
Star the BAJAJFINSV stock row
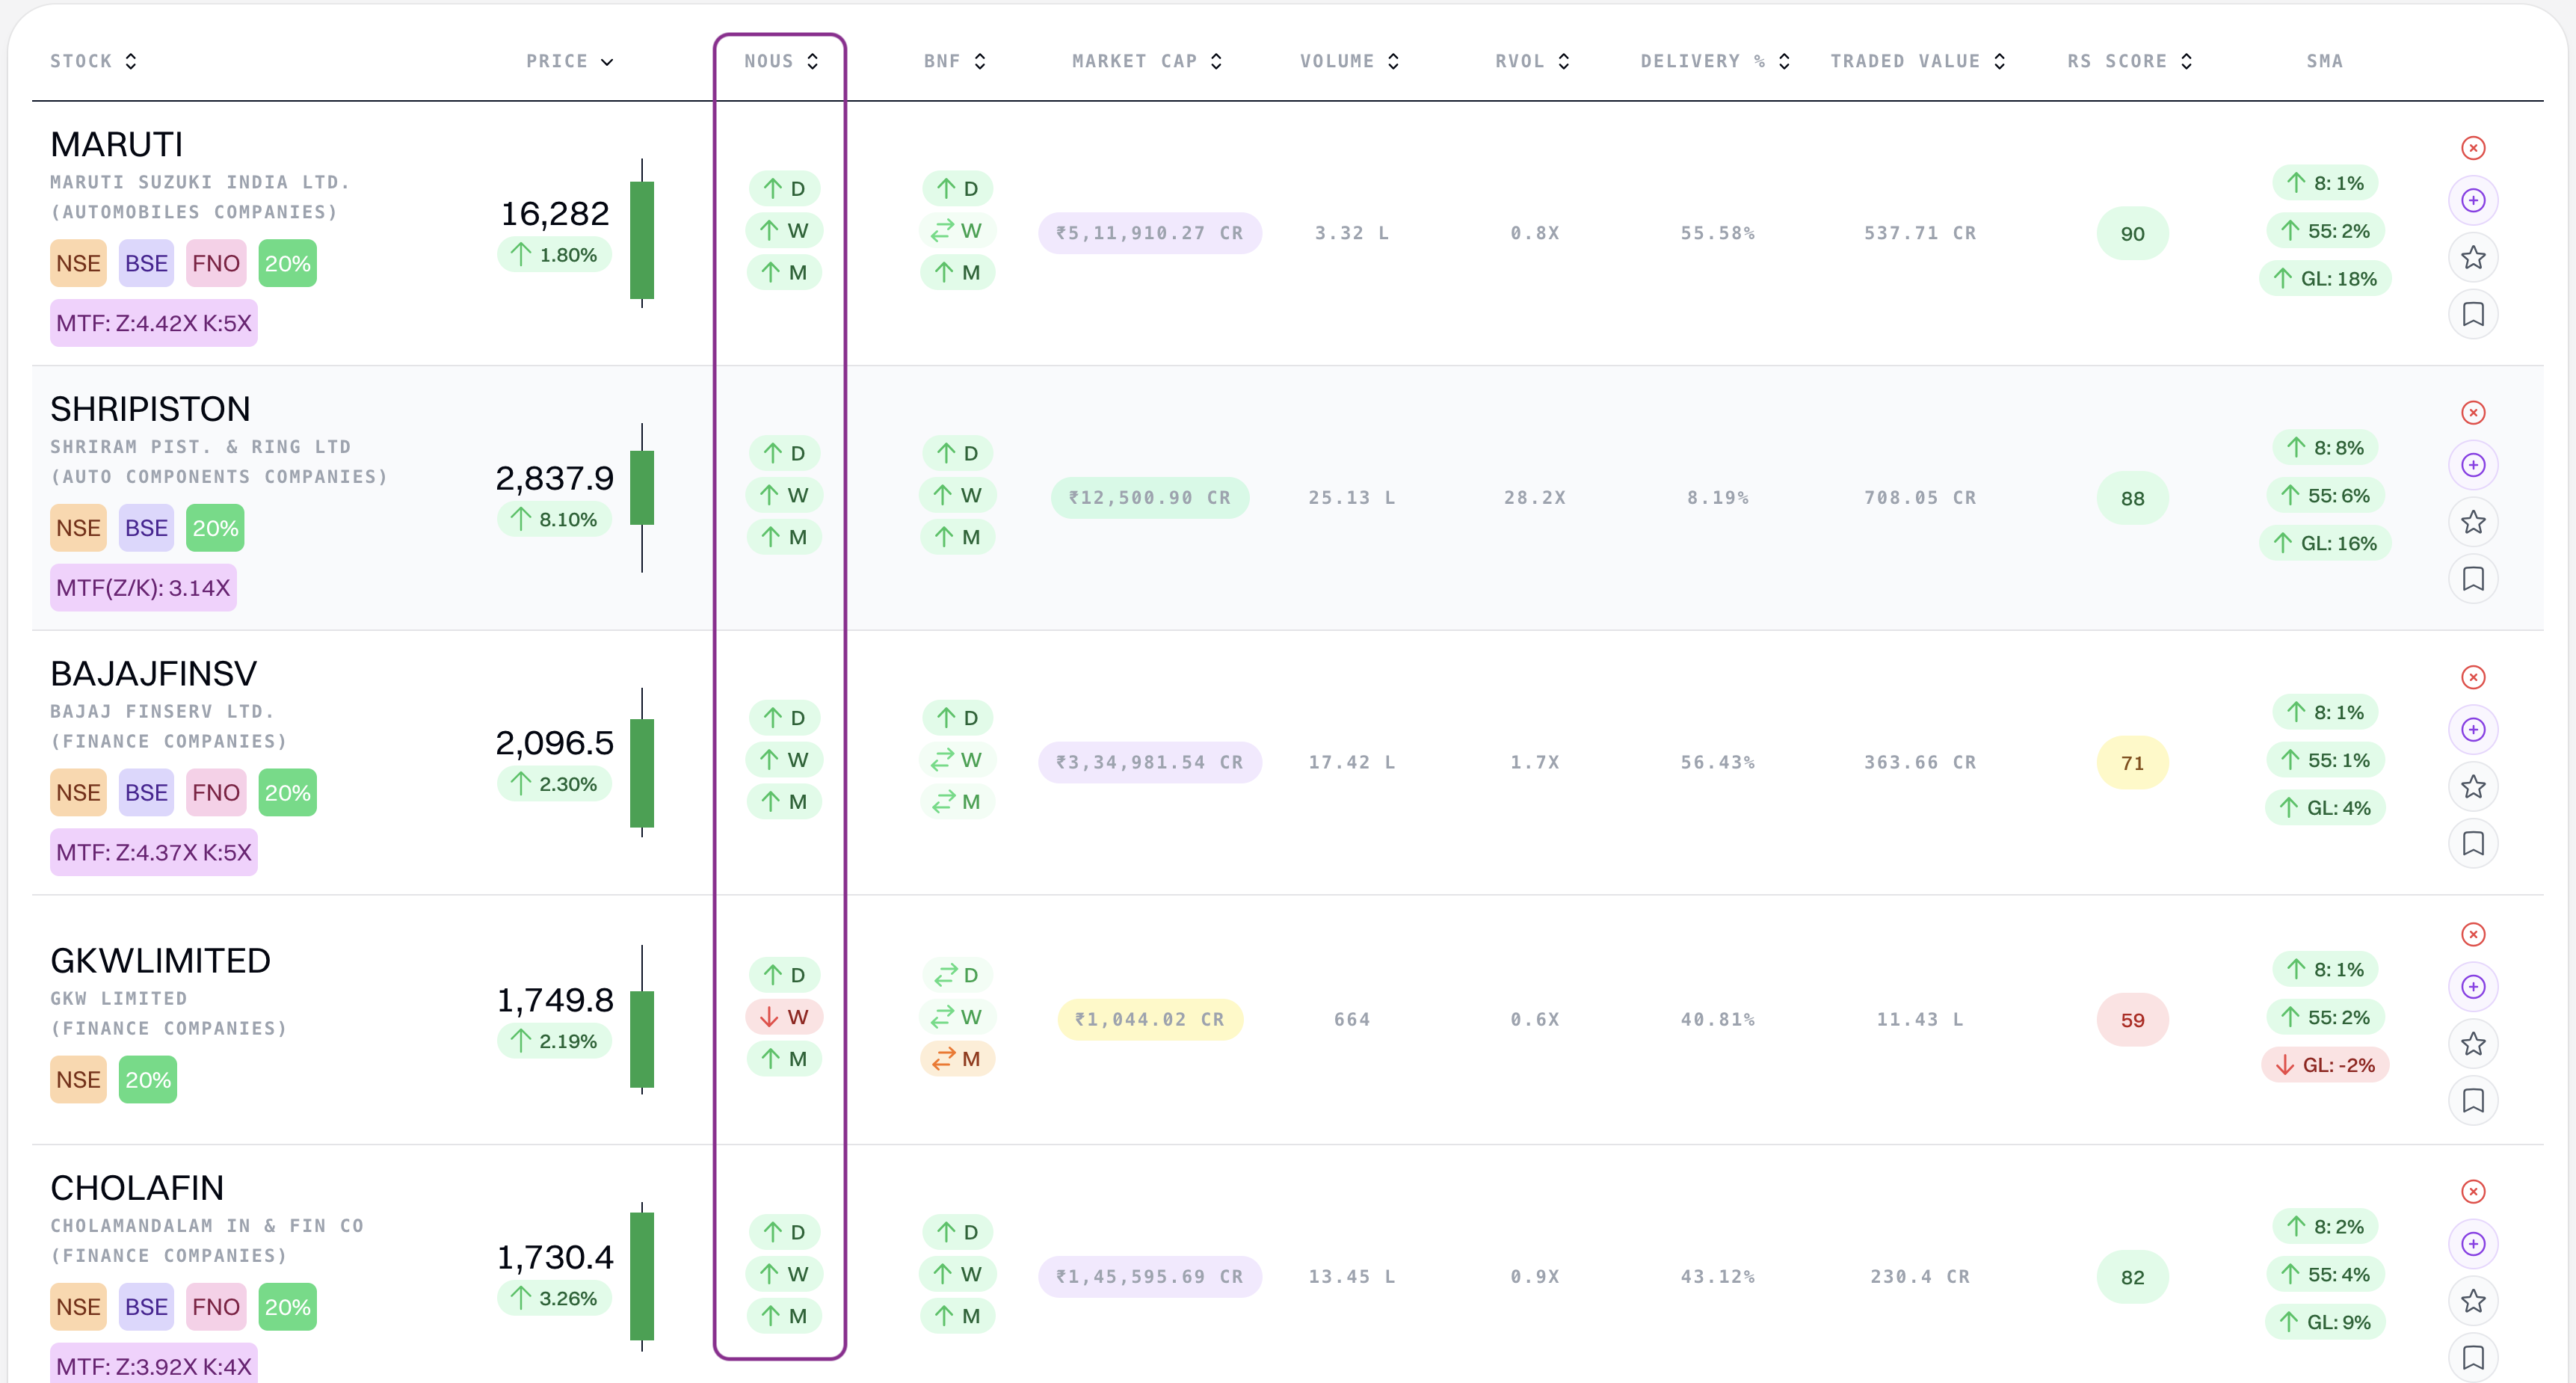click(x=2472, y=787)
